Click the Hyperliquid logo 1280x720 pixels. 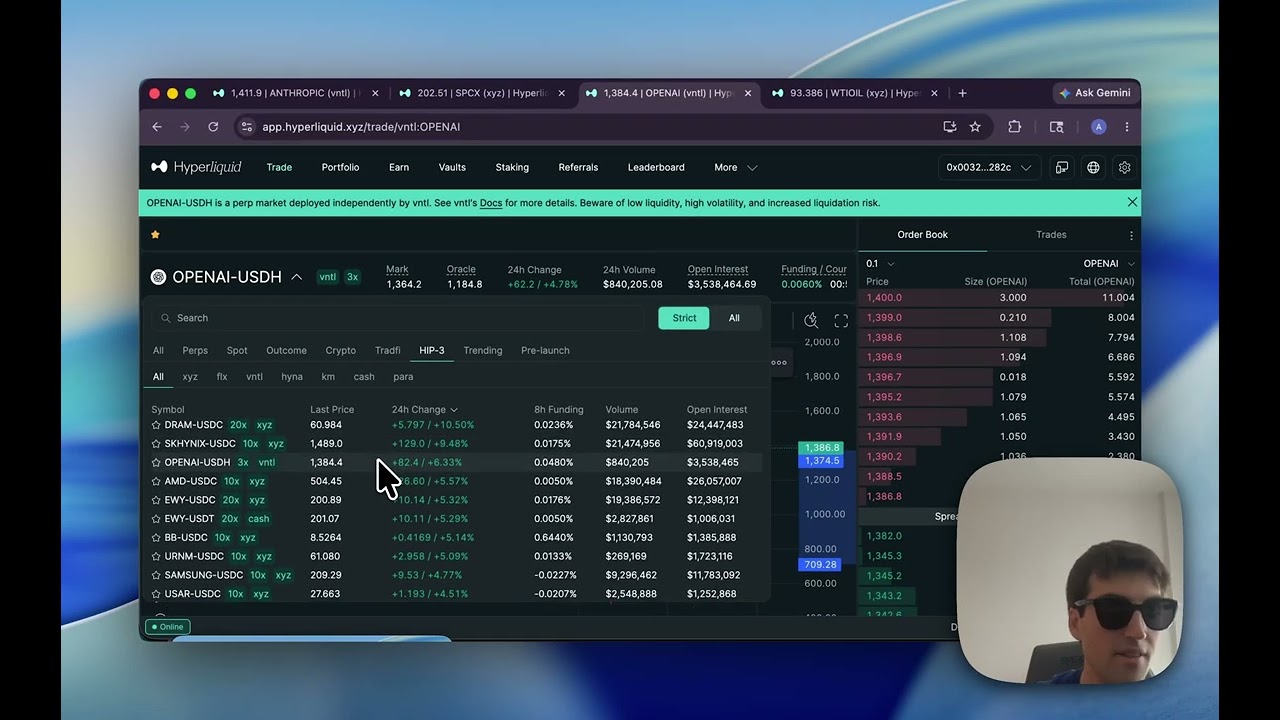click(196, 167)
